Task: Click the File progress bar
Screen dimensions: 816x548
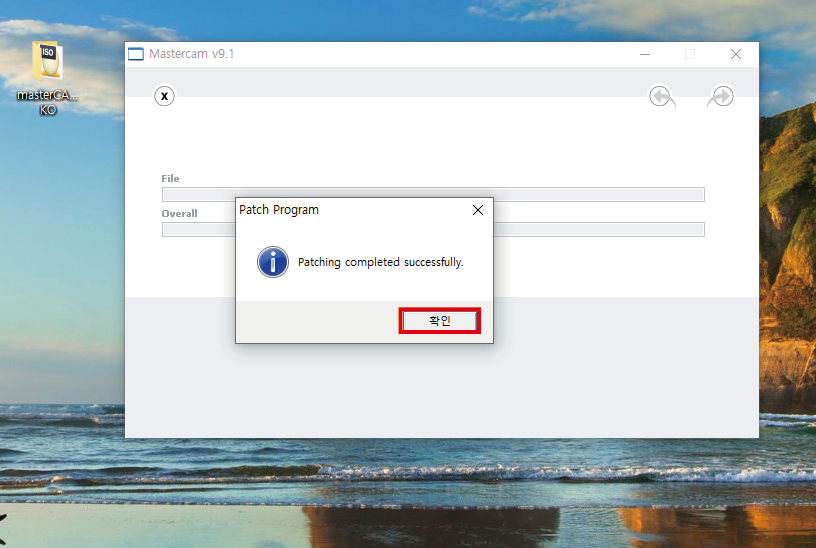Action: [x=433, y=195]
